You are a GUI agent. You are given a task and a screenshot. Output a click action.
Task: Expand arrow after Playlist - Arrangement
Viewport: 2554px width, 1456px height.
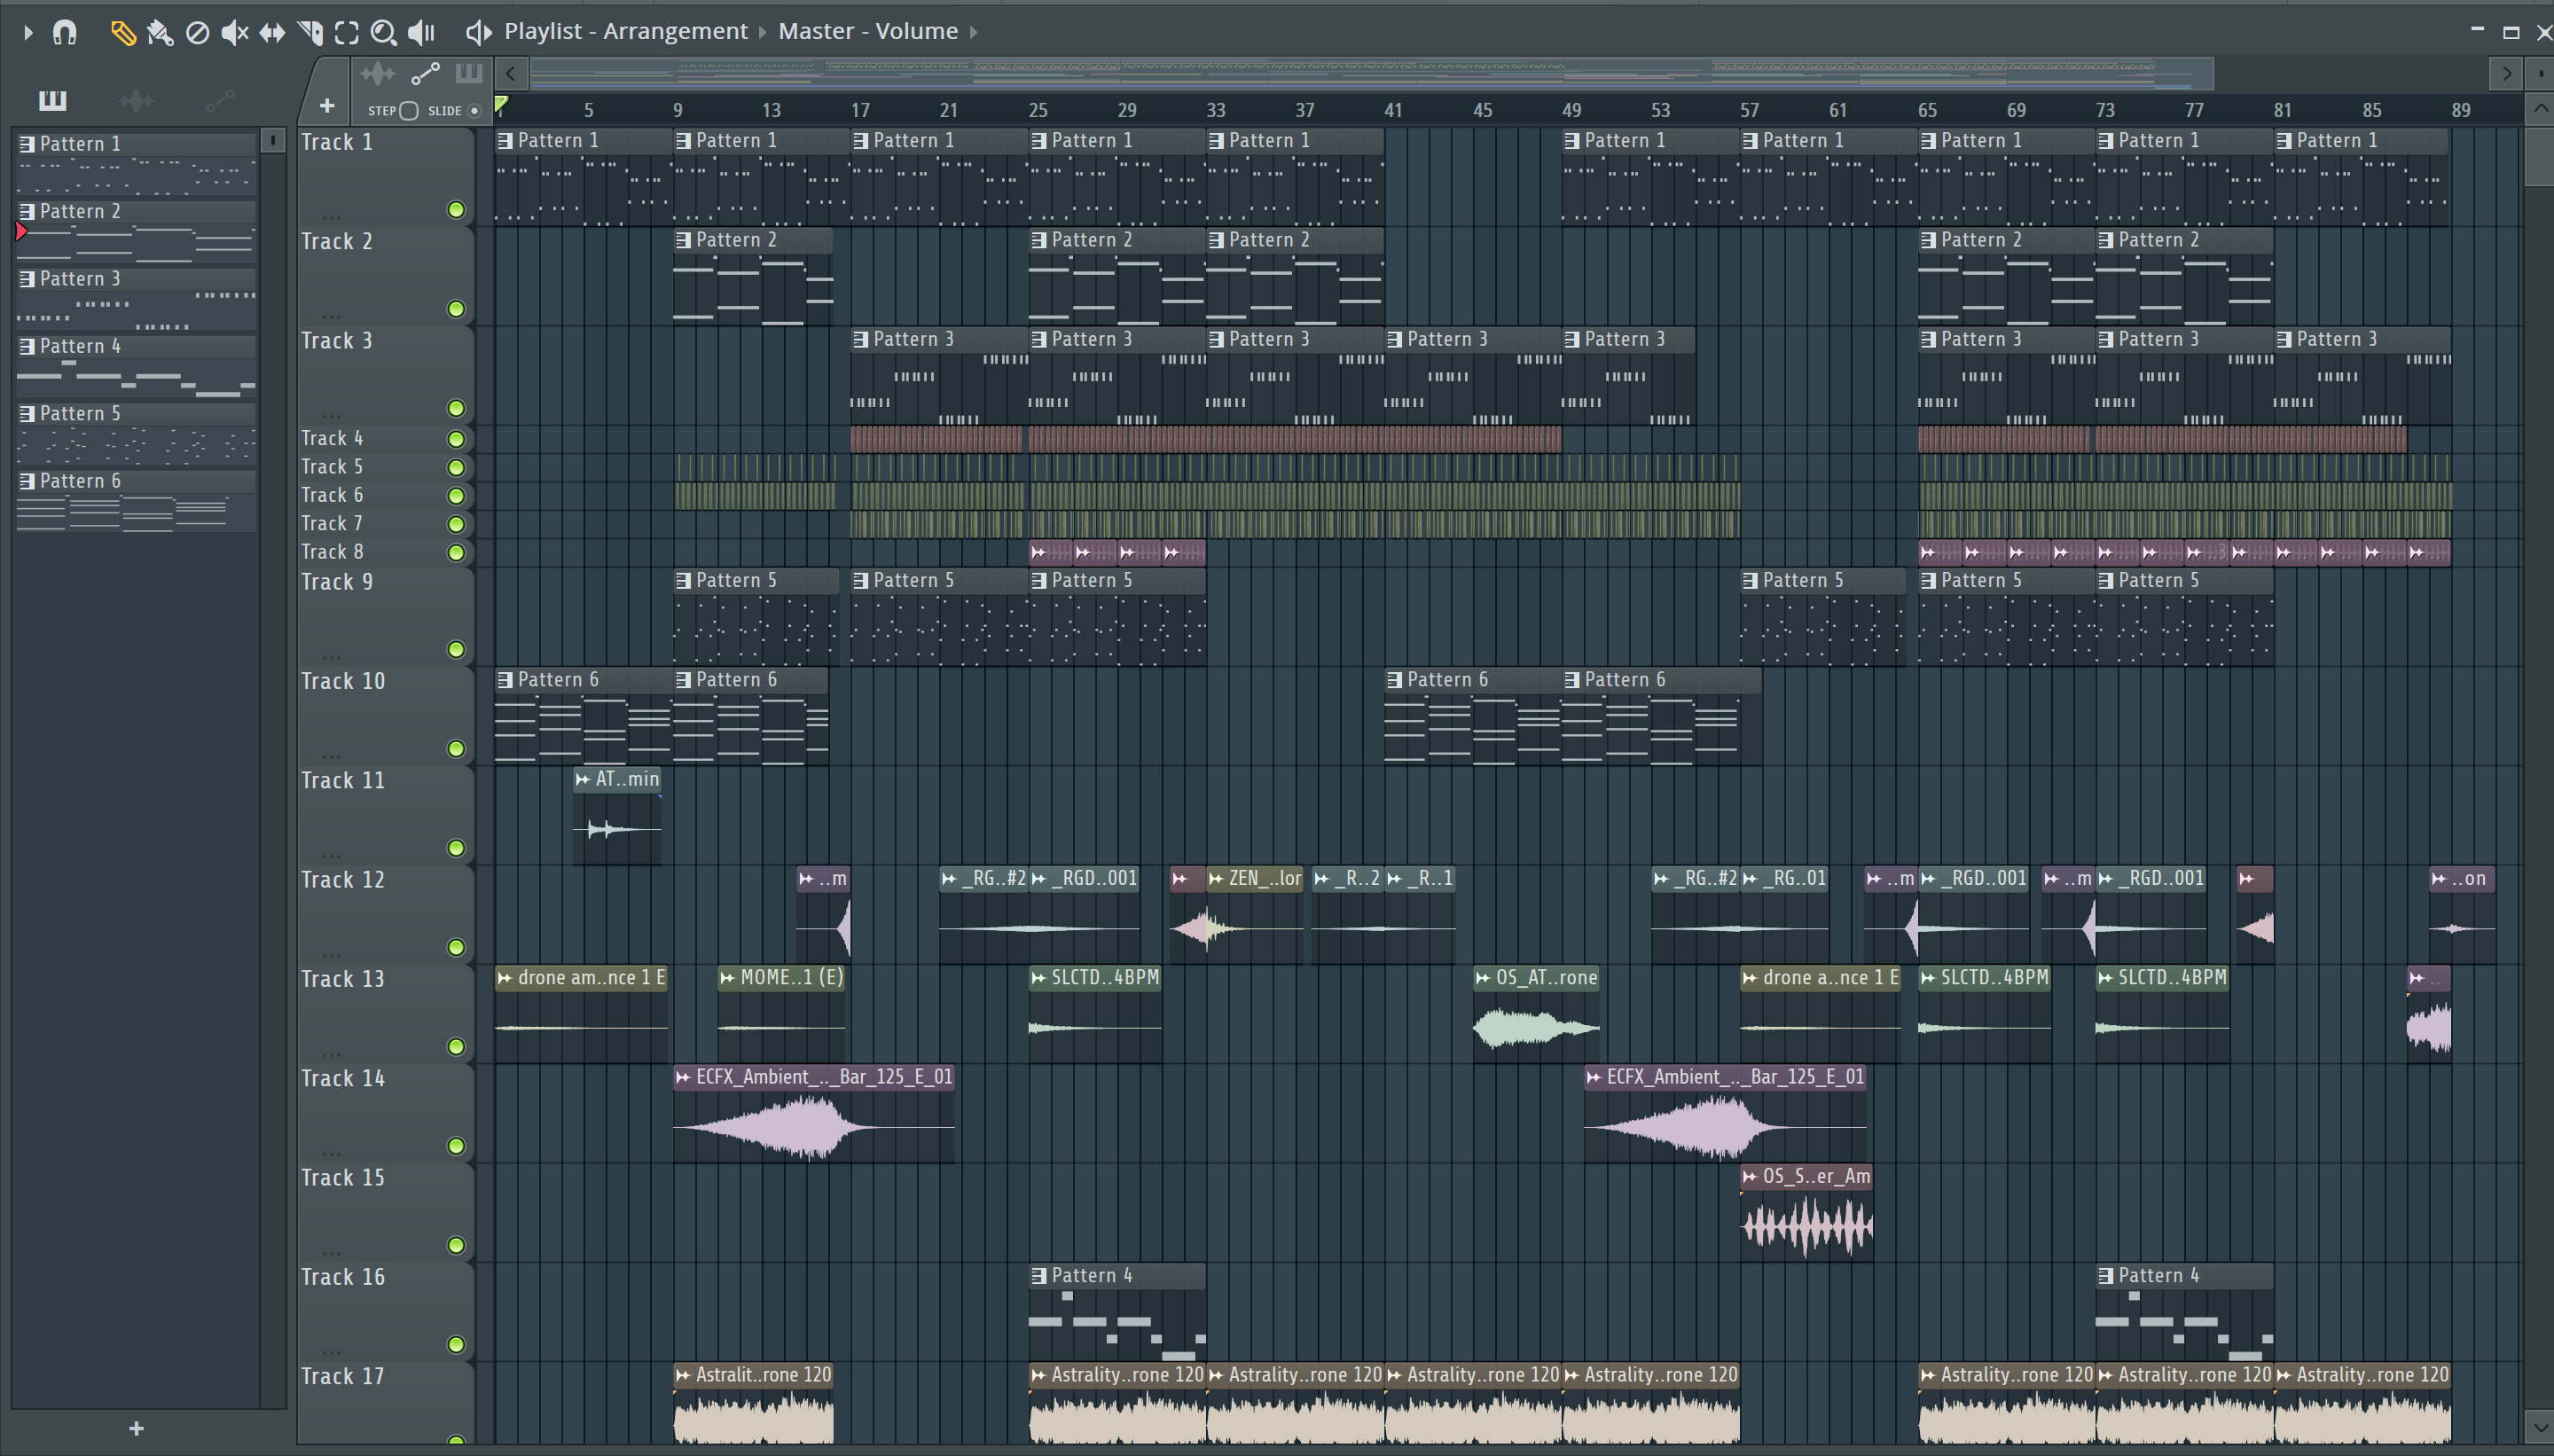pos(762,32)
